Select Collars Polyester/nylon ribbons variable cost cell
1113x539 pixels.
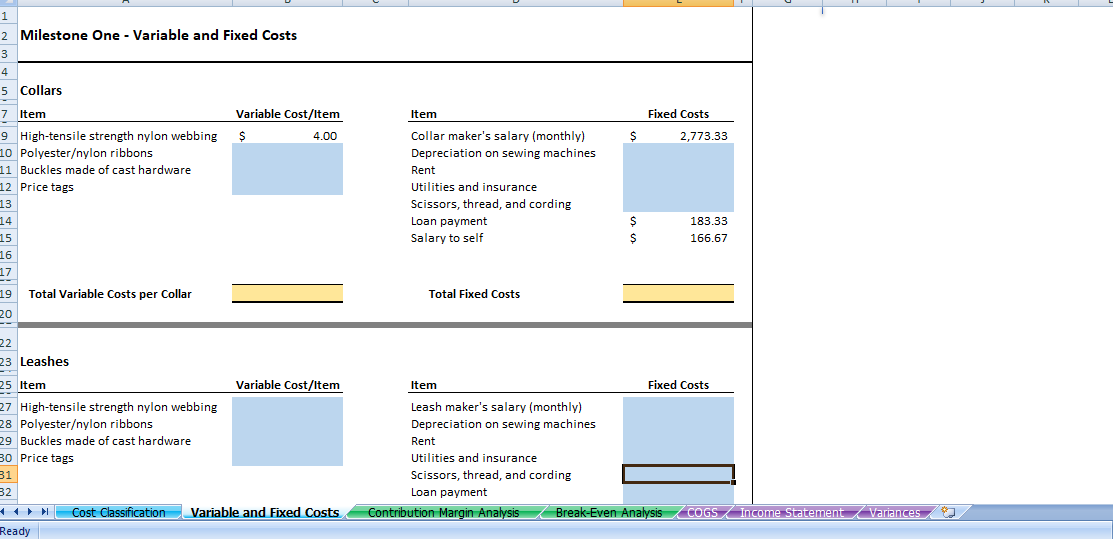(x=287, y=153)
